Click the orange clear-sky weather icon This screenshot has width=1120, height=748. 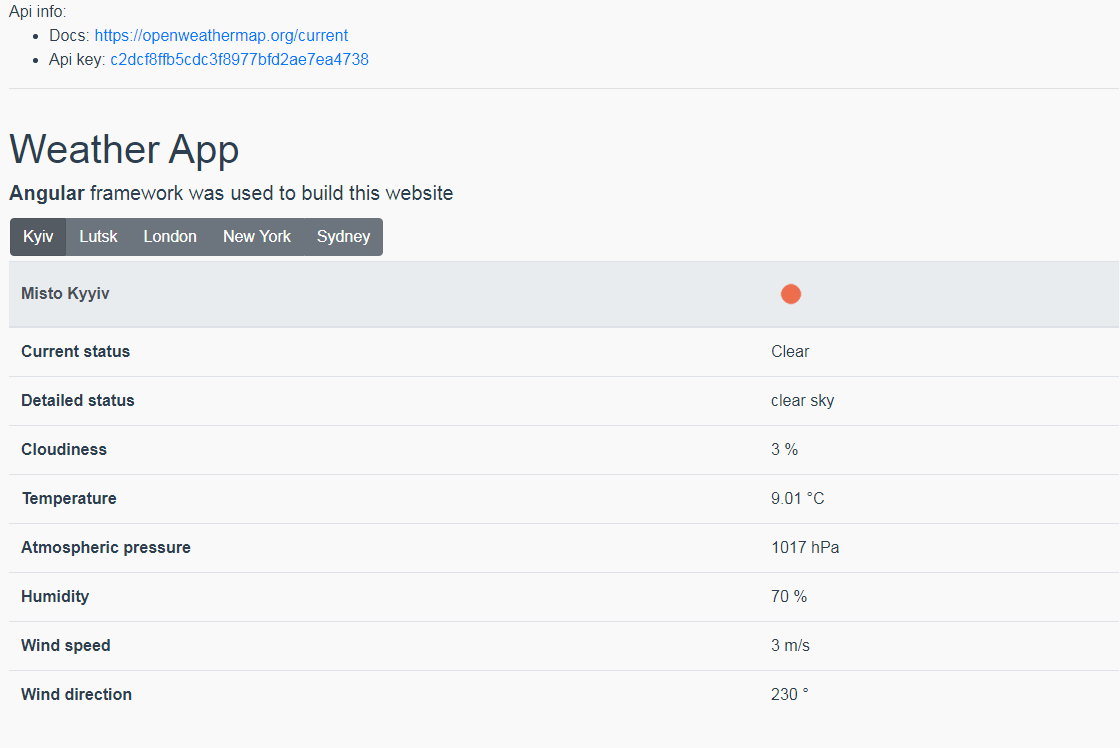(x=791, y=294)
